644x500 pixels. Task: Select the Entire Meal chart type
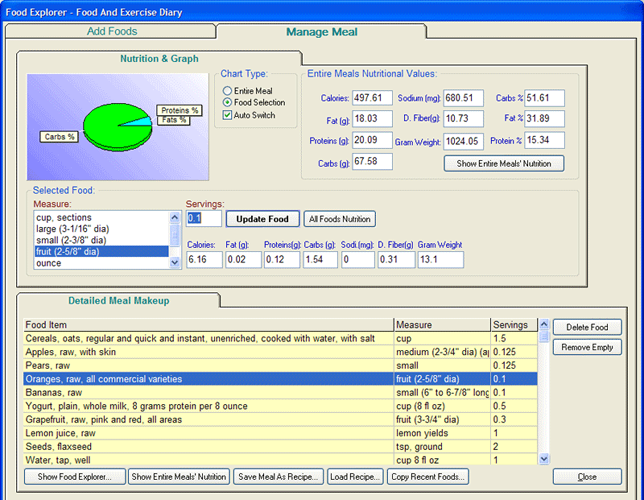(227, 90)
